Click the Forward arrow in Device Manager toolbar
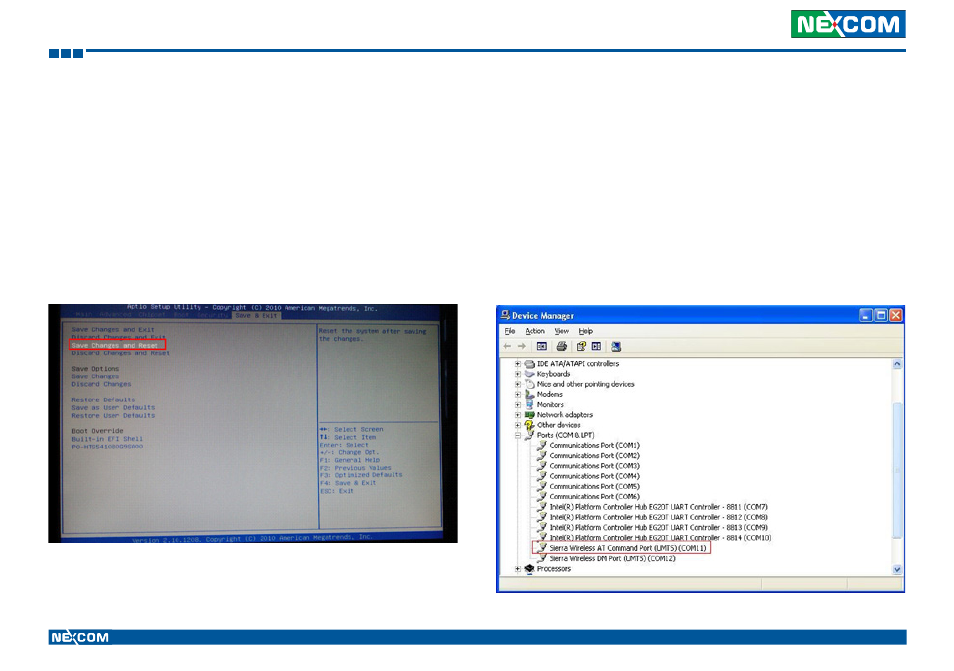The image size is (954, 671). click(x=521, y=346)
